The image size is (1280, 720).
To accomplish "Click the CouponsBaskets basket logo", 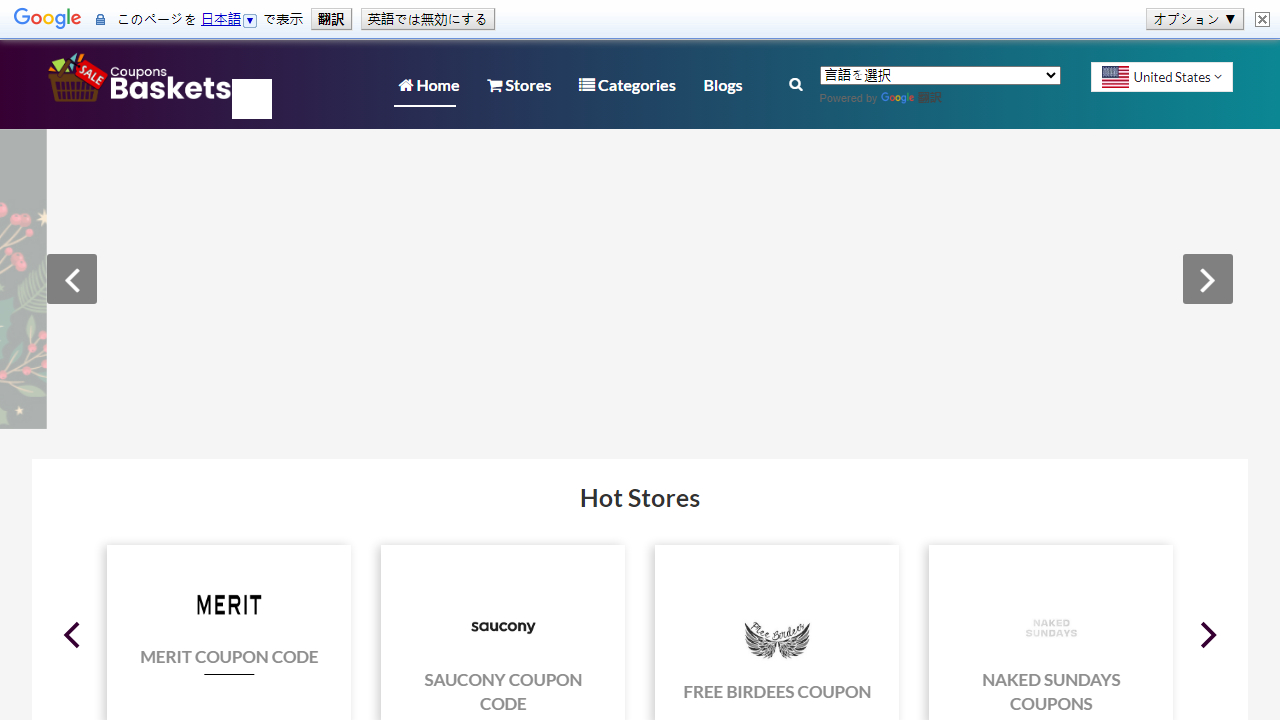I will click(x=76, y=80).
